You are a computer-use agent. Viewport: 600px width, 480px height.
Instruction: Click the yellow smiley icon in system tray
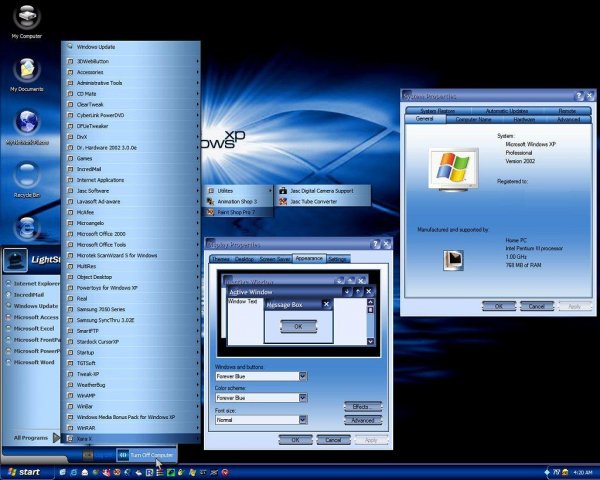[565, 472]
